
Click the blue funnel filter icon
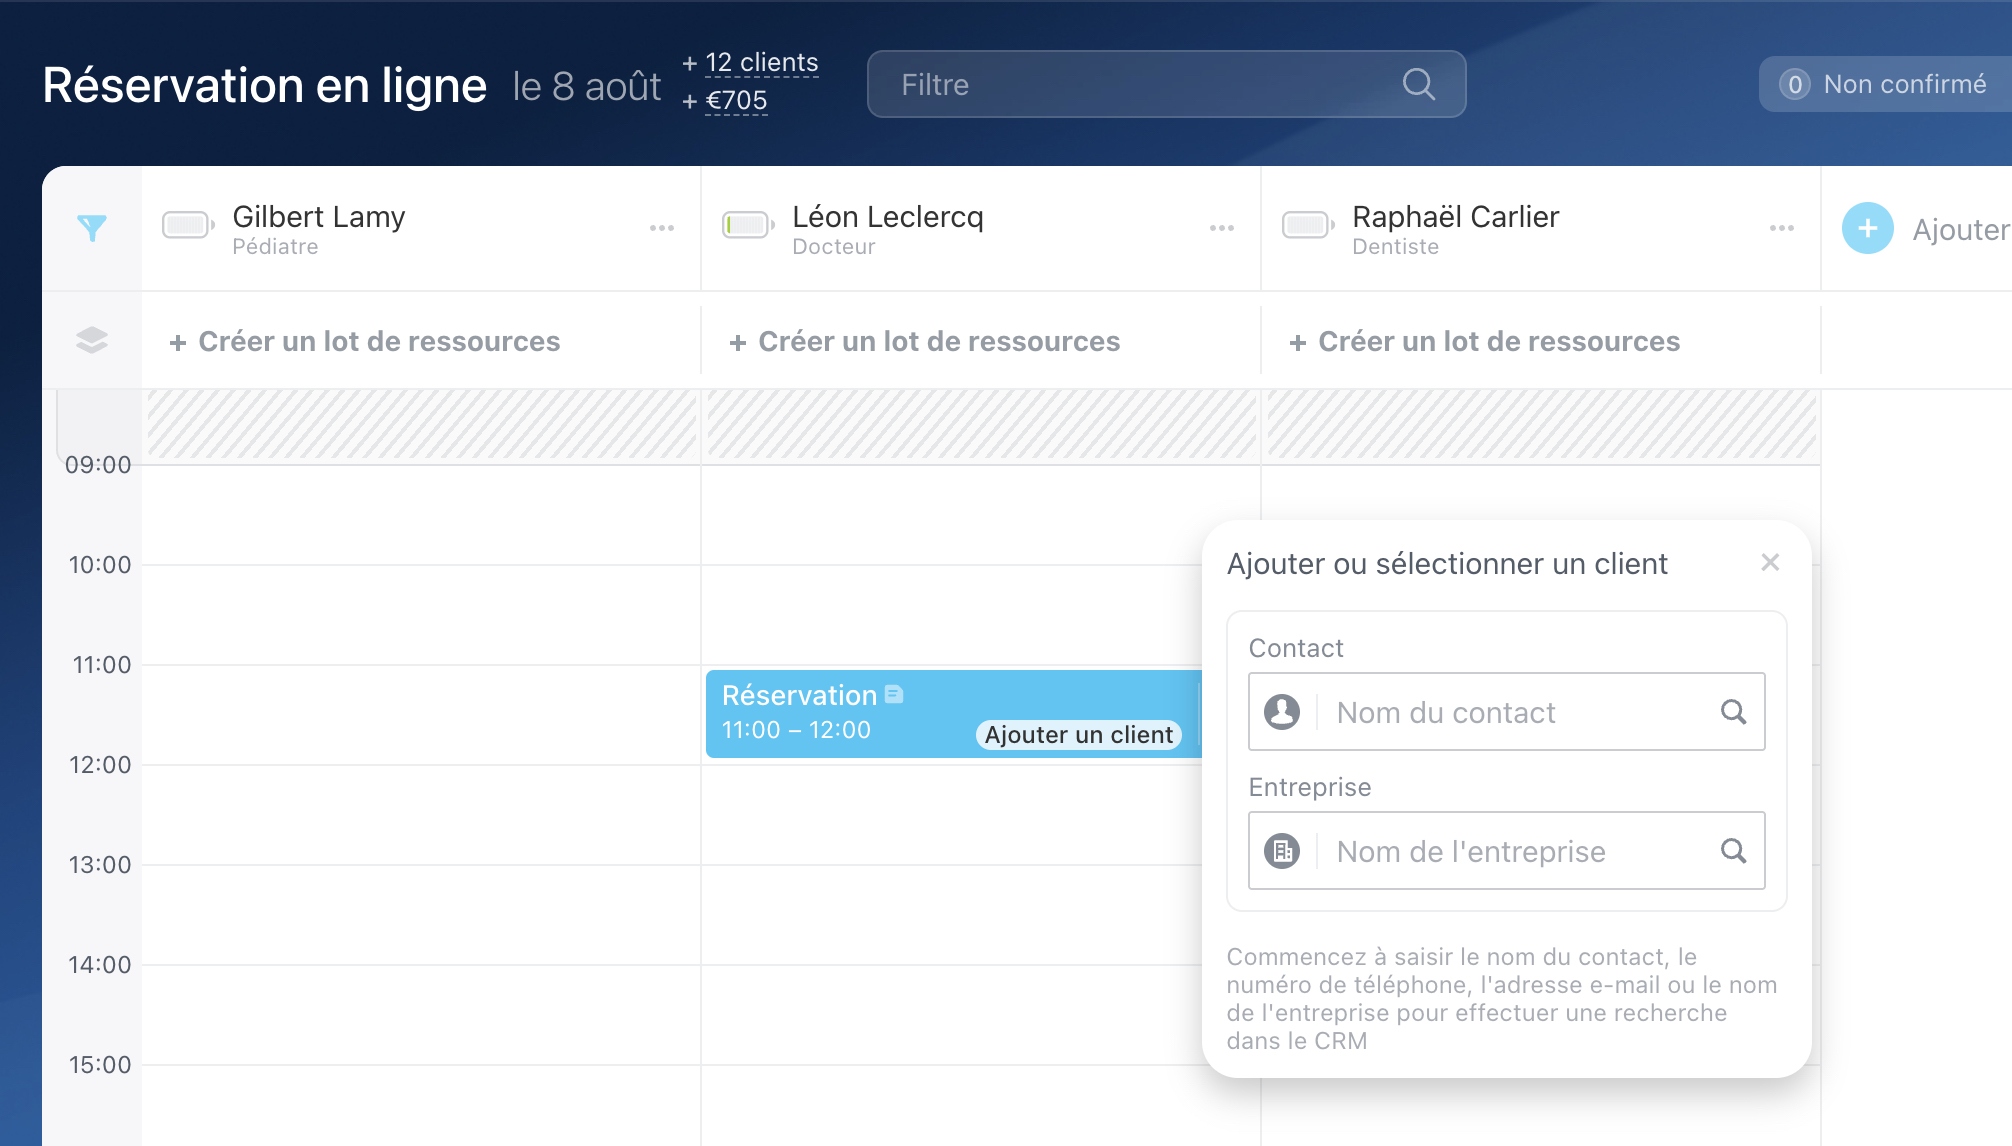pyautogui.click(x=91, y=228)
